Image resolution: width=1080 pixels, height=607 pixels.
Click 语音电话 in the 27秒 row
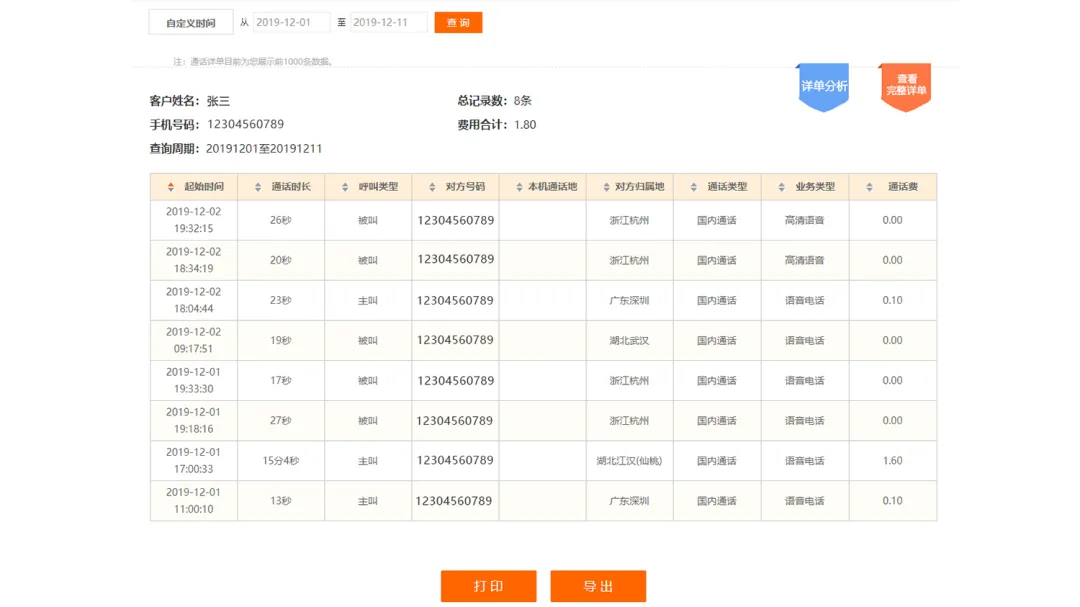coord(804,420)
